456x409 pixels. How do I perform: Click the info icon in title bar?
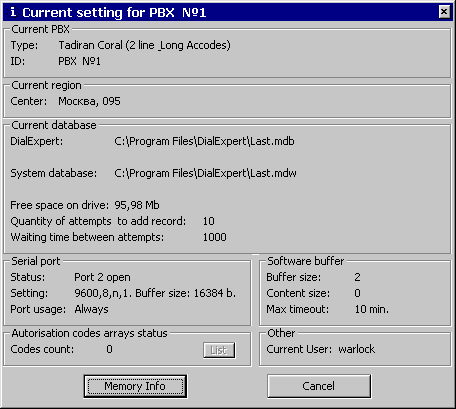click(x=13, y=12)
